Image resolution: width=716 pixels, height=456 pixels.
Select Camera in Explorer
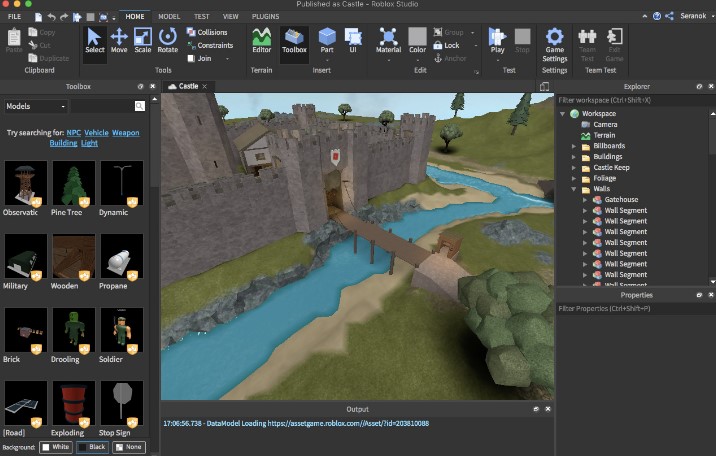click(605, 125)
